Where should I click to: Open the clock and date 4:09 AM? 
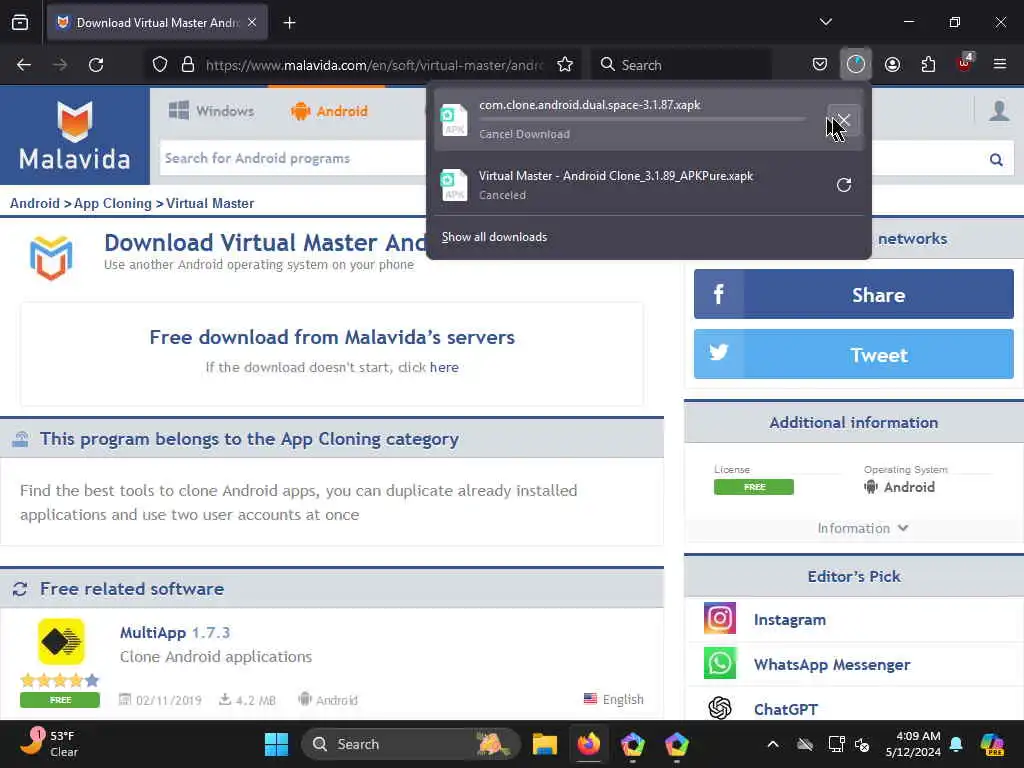tap(913, 744)
